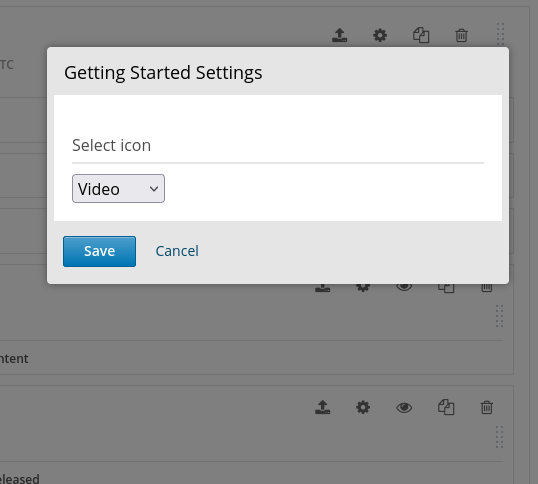Click the Cancel link
Image resolution: width=538 pixels, height=484 pixels.
coord(177,251)
